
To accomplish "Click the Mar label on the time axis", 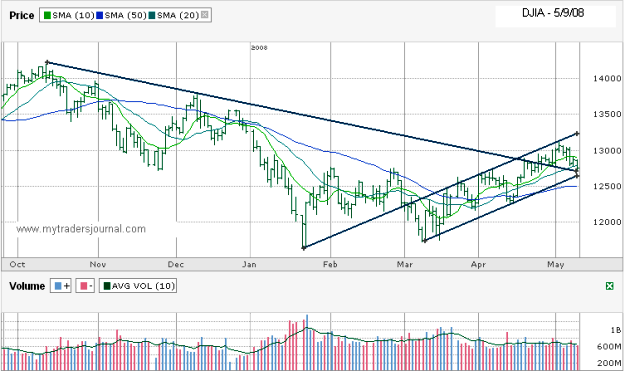I will point(405,264).
